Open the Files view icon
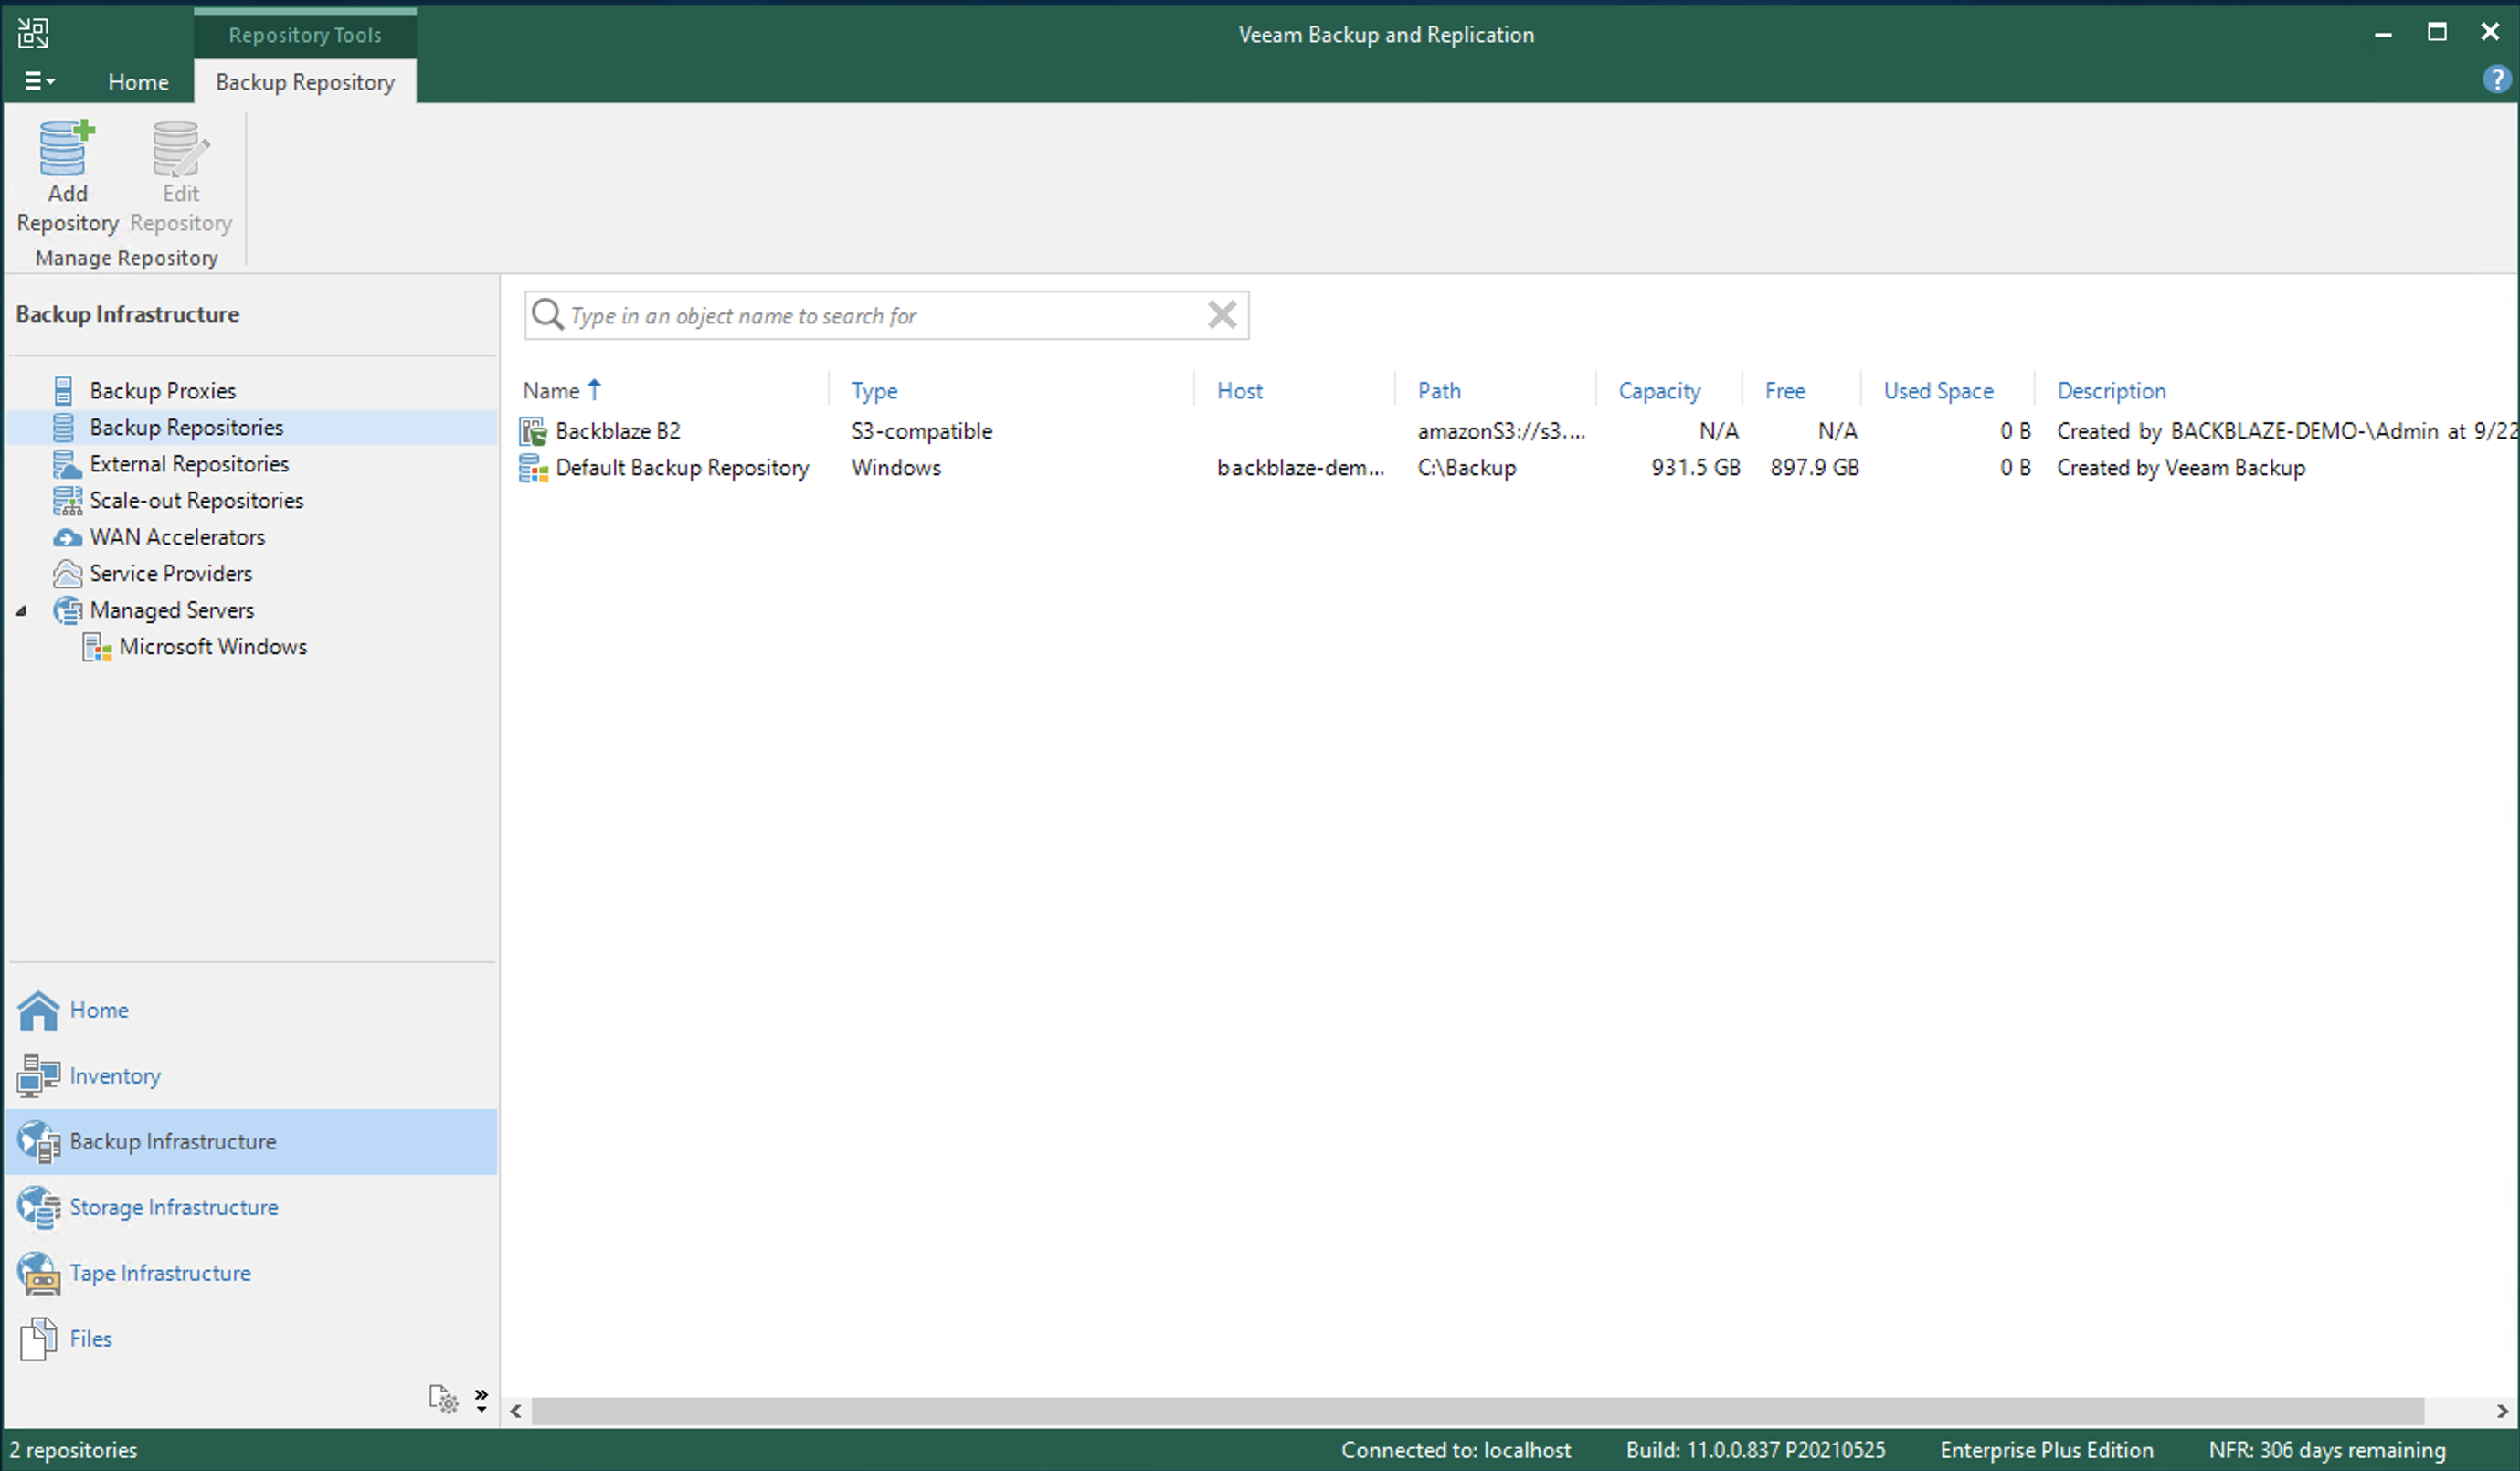Viewport: 2520px width, 1471px height. tap(39, 1339)
